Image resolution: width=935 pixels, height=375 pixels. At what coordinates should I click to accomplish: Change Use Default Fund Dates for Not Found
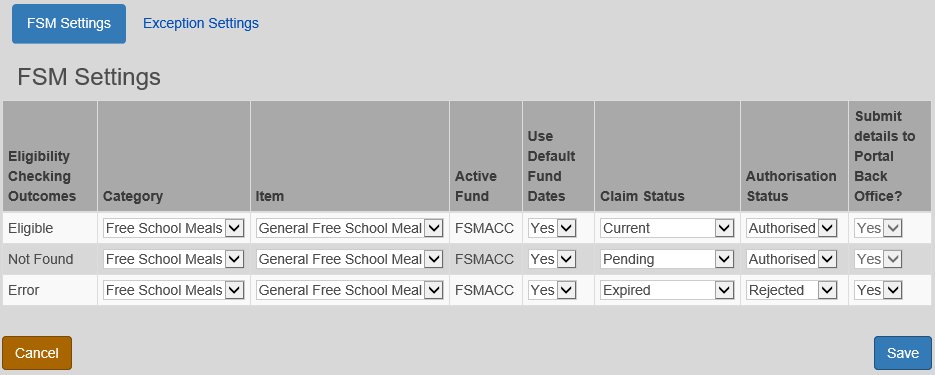(x=552, y=259)
